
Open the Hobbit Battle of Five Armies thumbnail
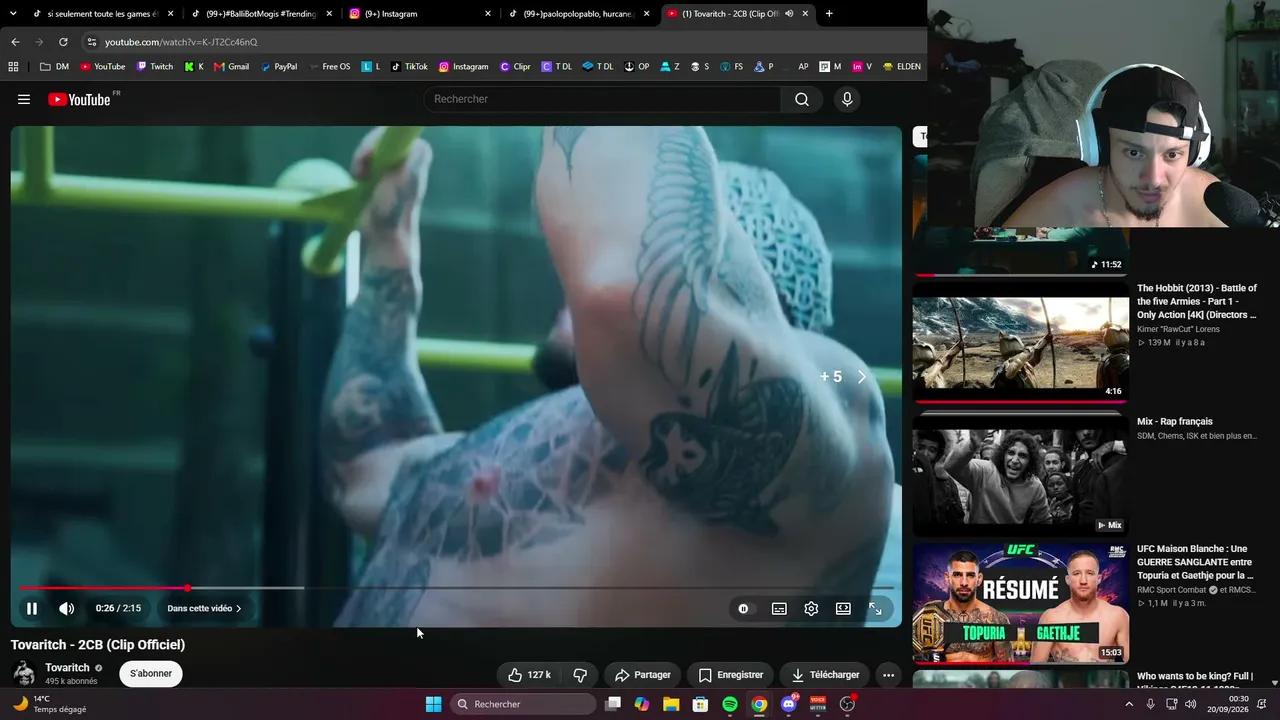(x=1020, y=341)
